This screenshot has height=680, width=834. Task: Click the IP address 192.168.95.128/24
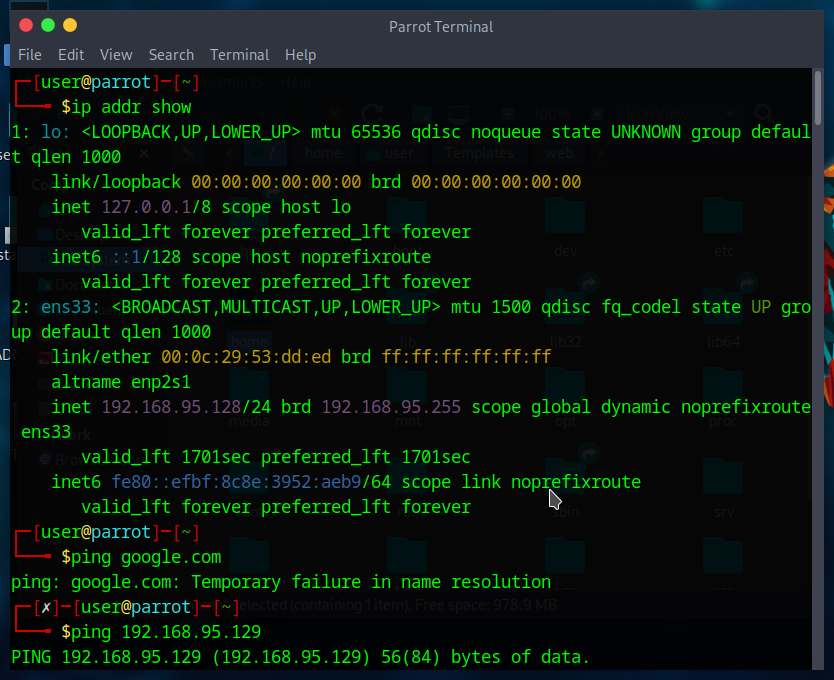coord(186,407)
